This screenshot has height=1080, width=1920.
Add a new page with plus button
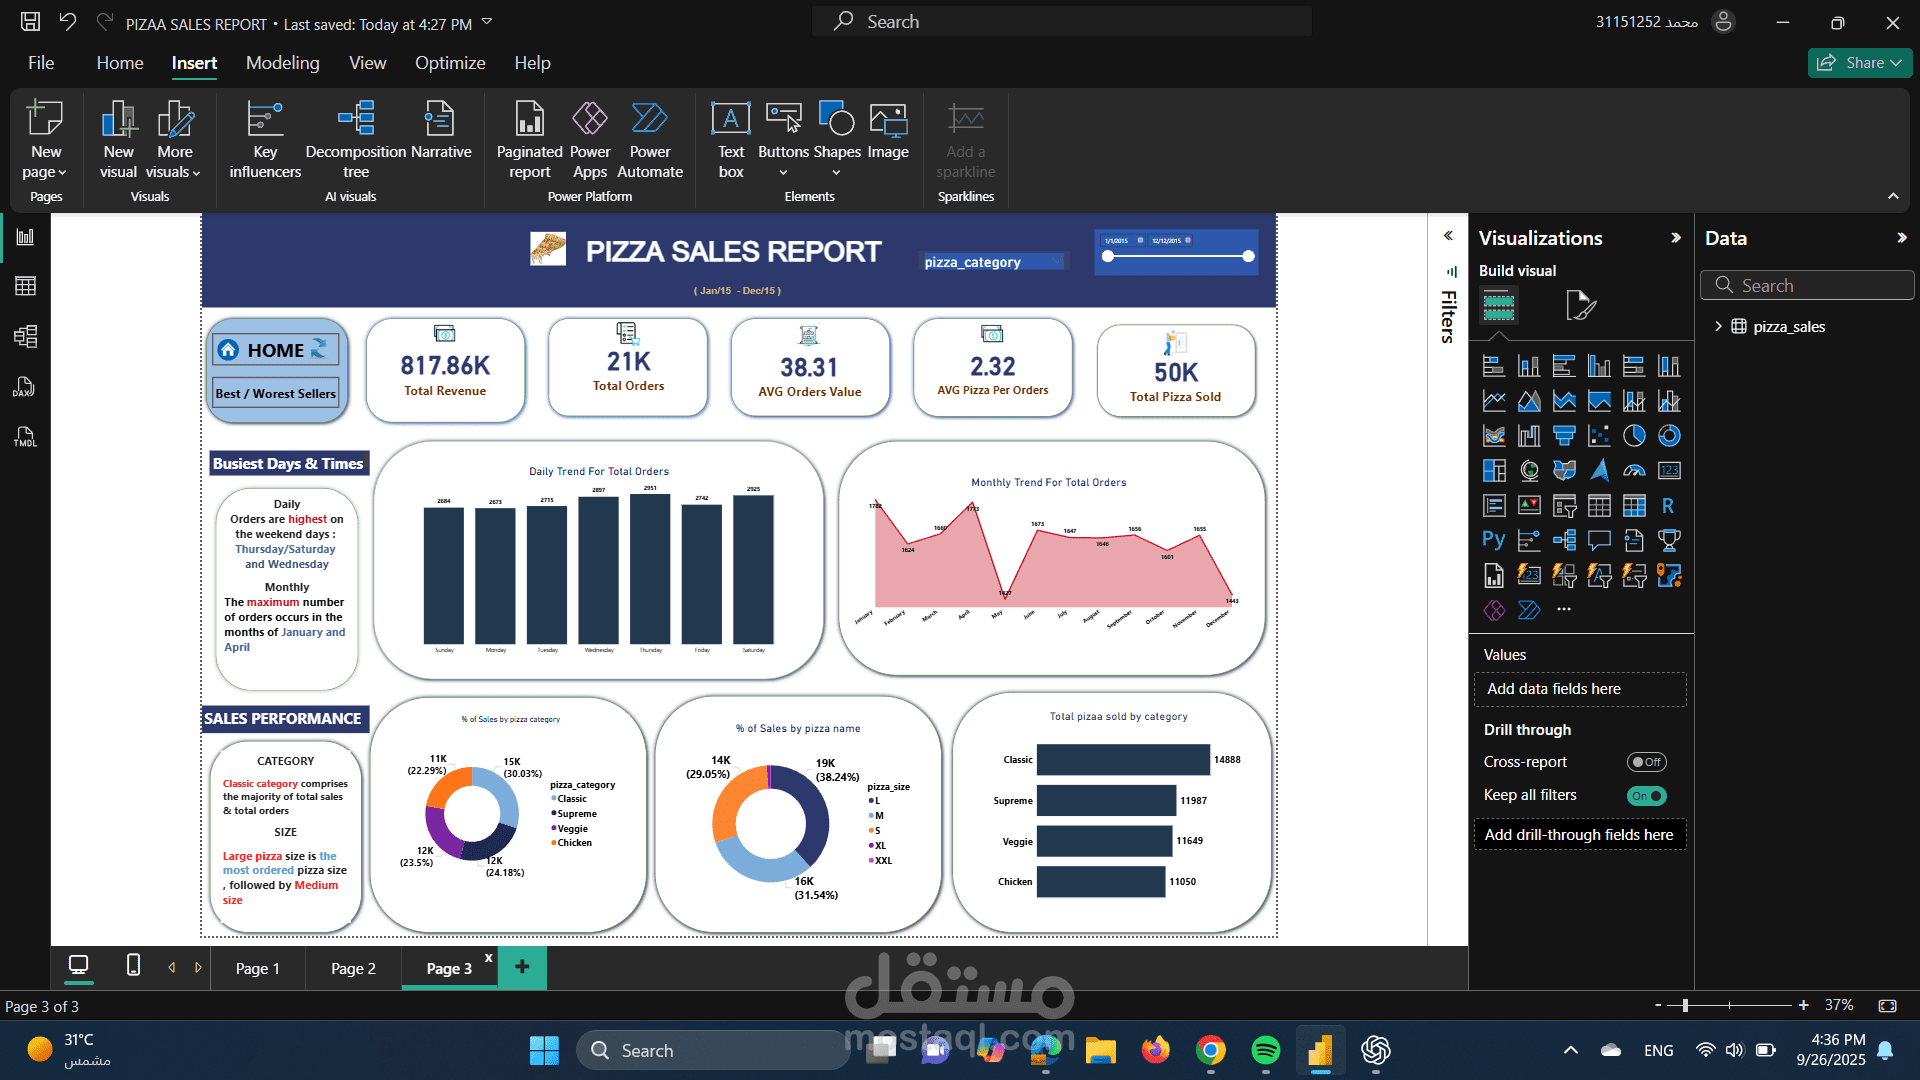(x=522, y=967)
